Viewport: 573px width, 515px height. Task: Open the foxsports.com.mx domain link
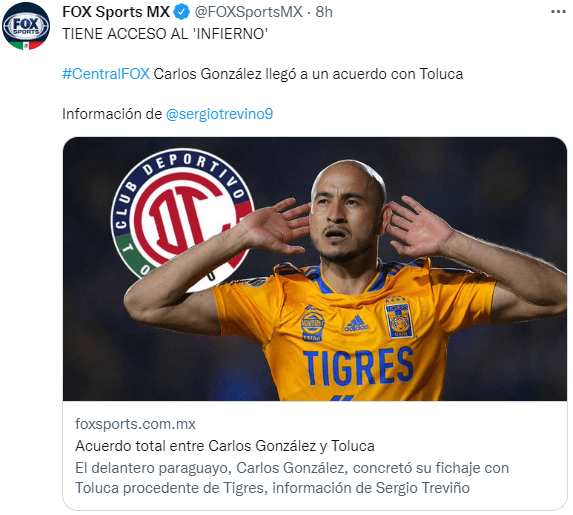(x=135, y=424)
